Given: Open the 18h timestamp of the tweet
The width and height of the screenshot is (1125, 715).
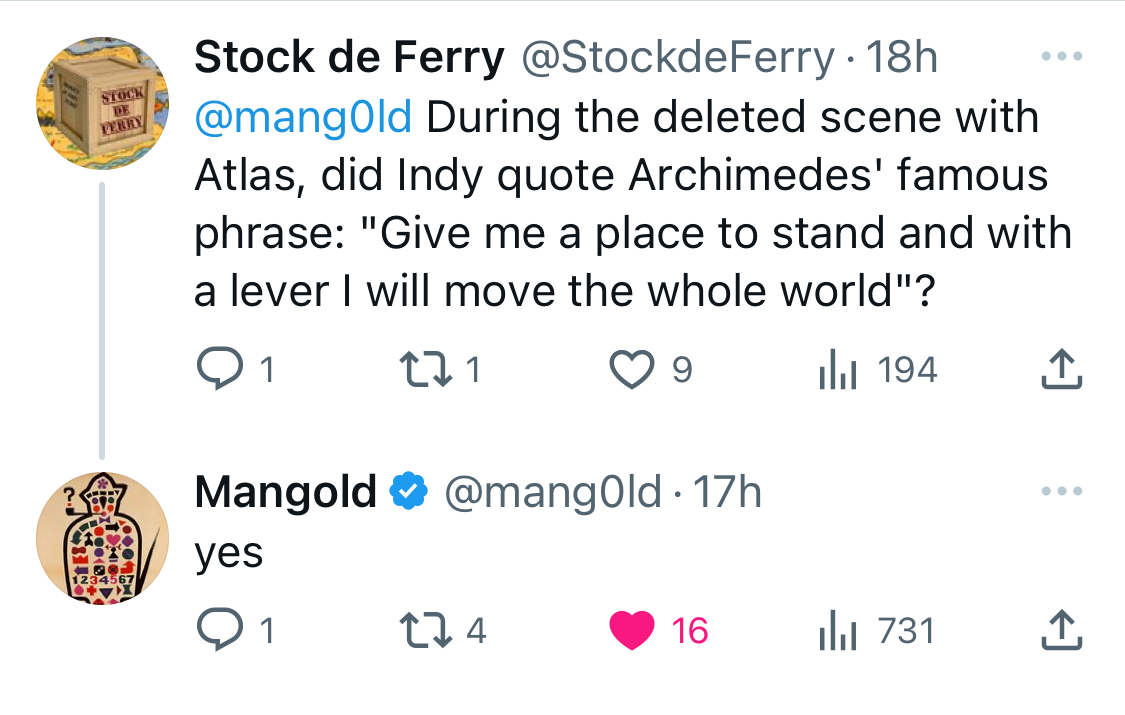Looking at the screenshot, I should 903,58.
